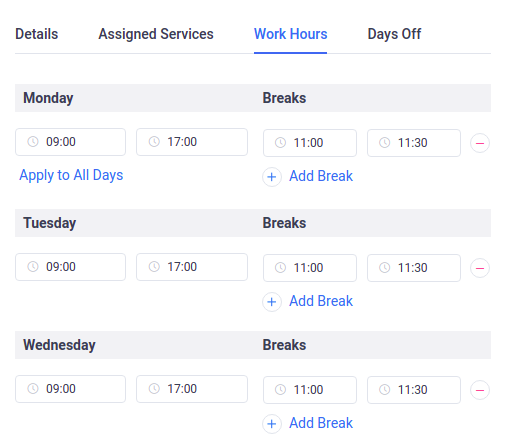Open Monday 09:00 start time picker
Viewport: 506px width, 447px height.
70,142
